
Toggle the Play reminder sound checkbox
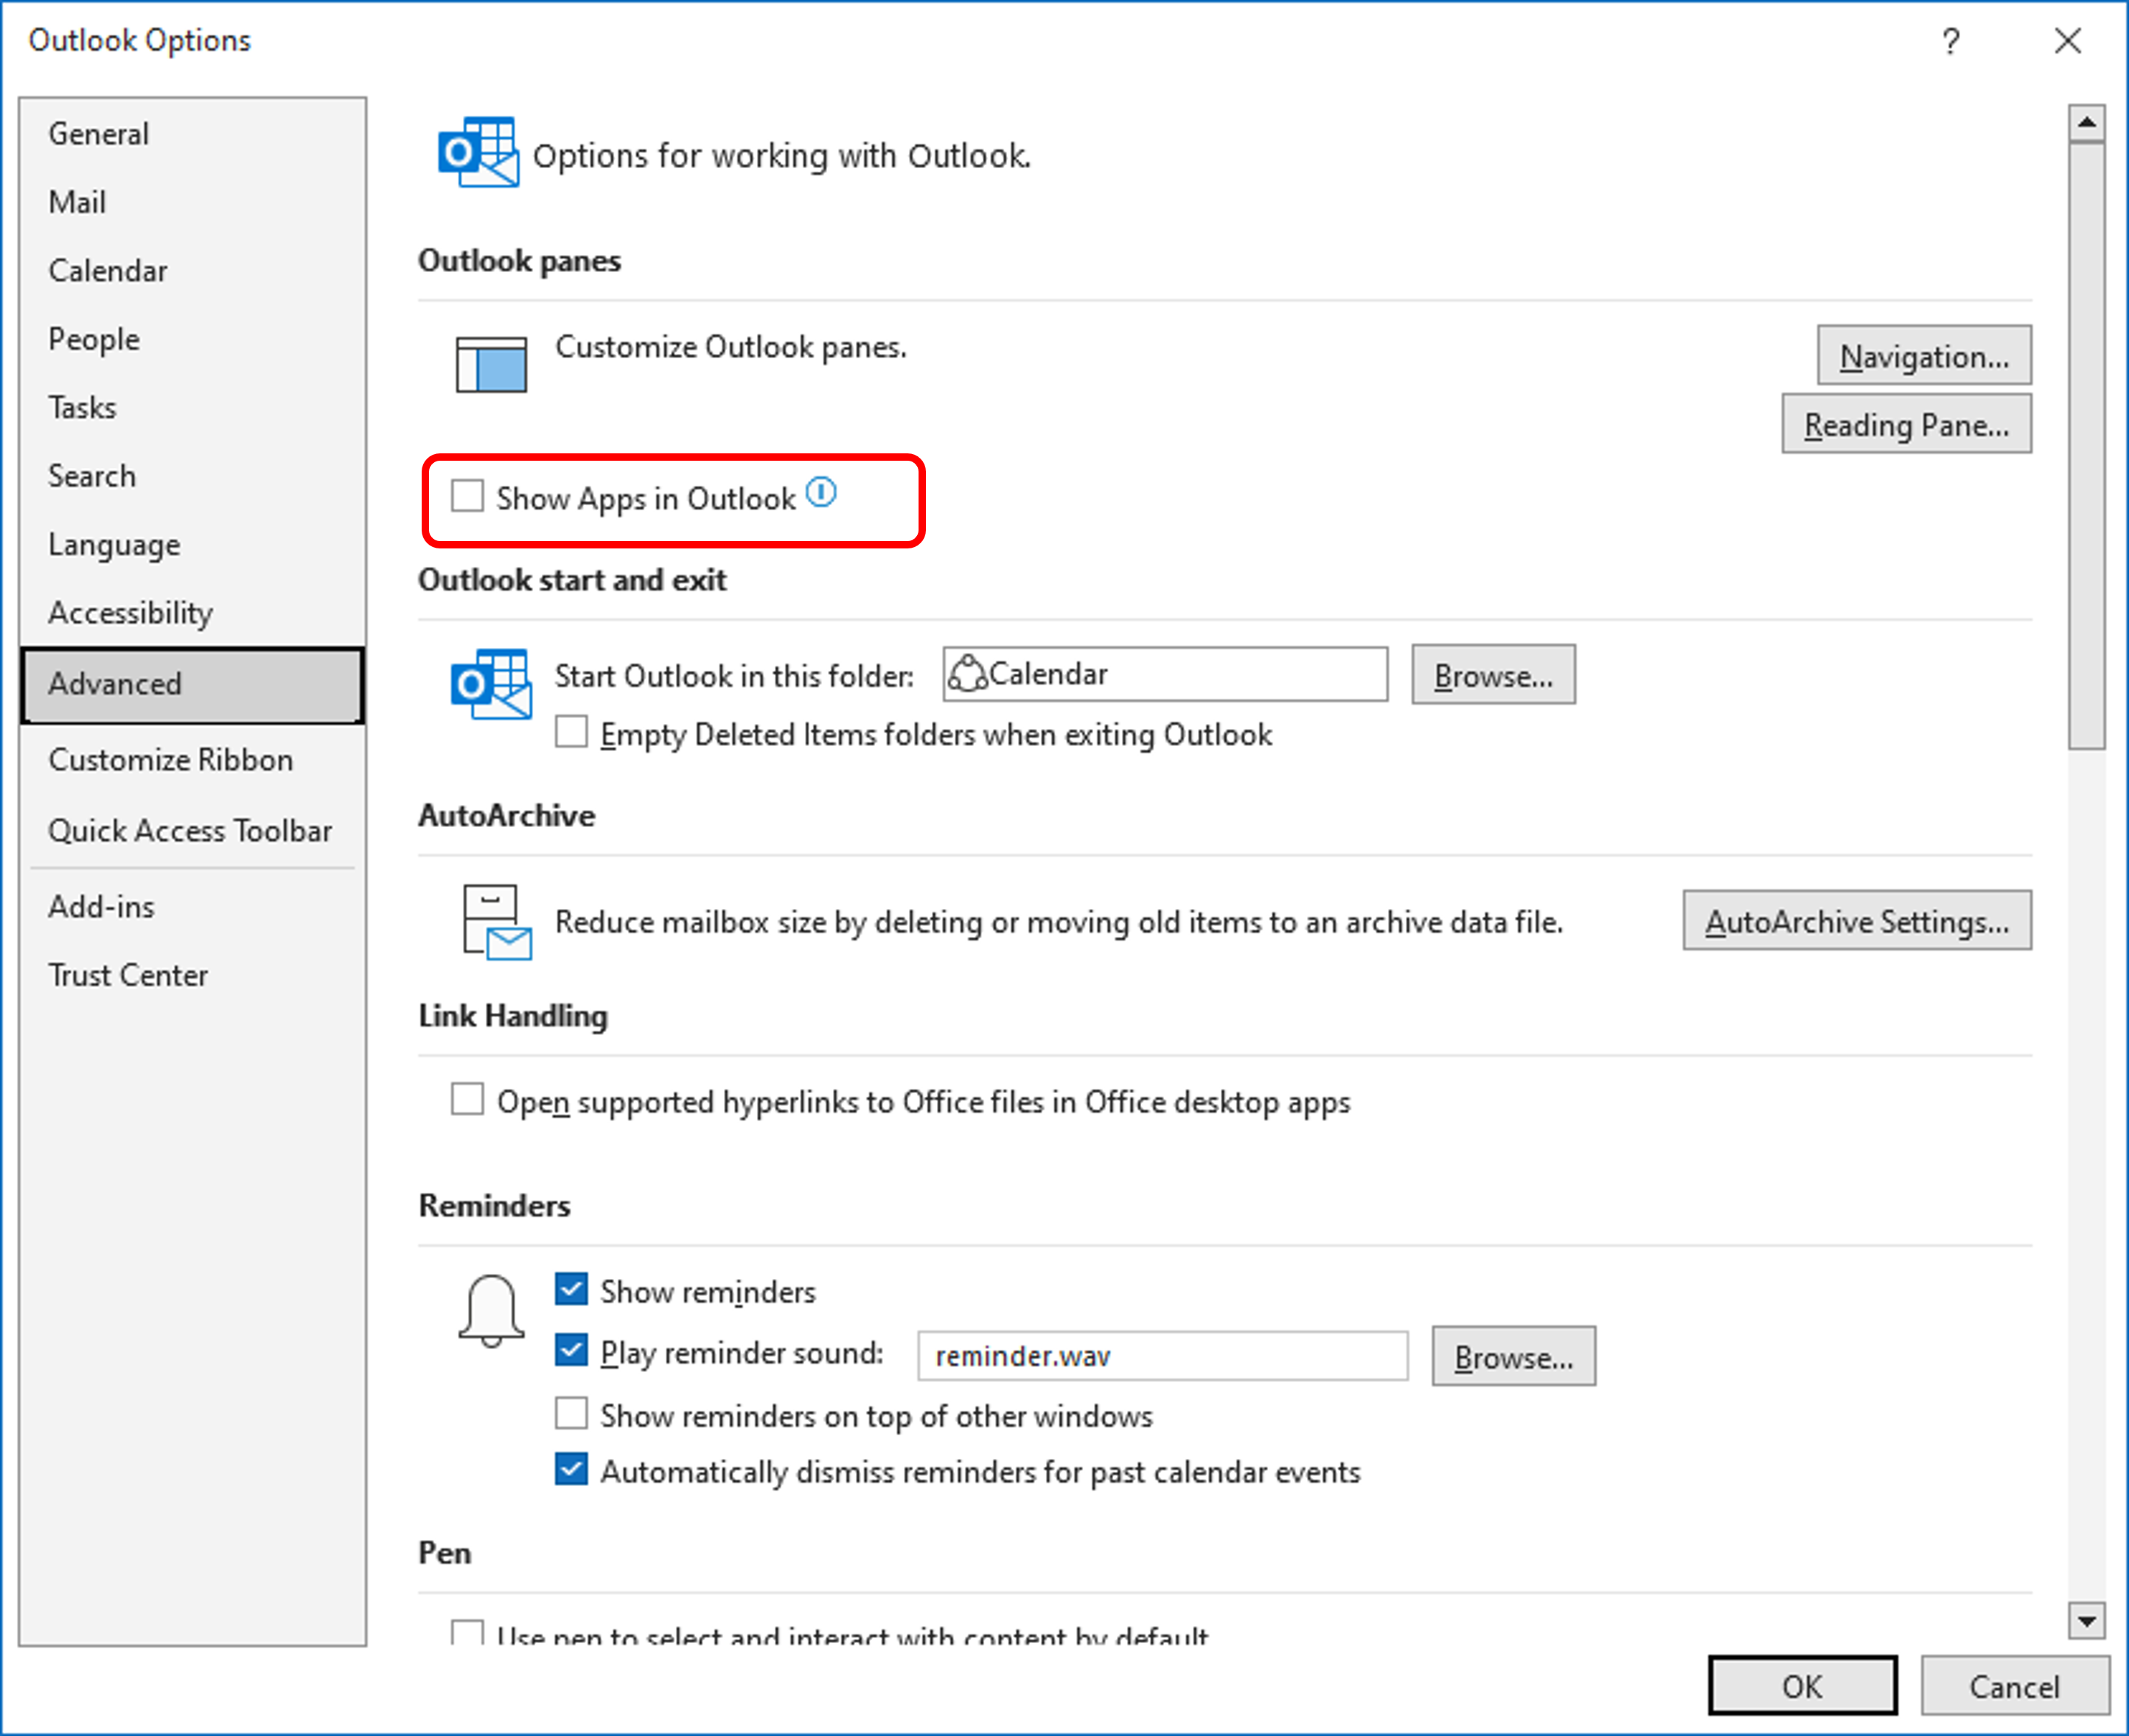click(x=571, y=1350)
